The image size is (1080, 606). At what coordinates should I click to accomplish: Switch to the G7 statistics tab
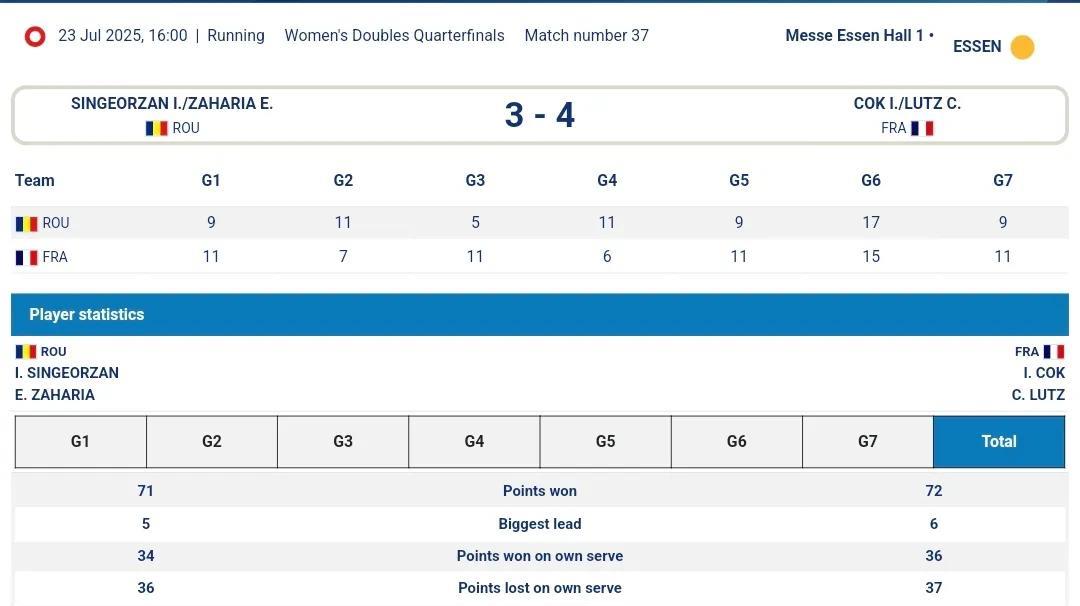[868, 442]
